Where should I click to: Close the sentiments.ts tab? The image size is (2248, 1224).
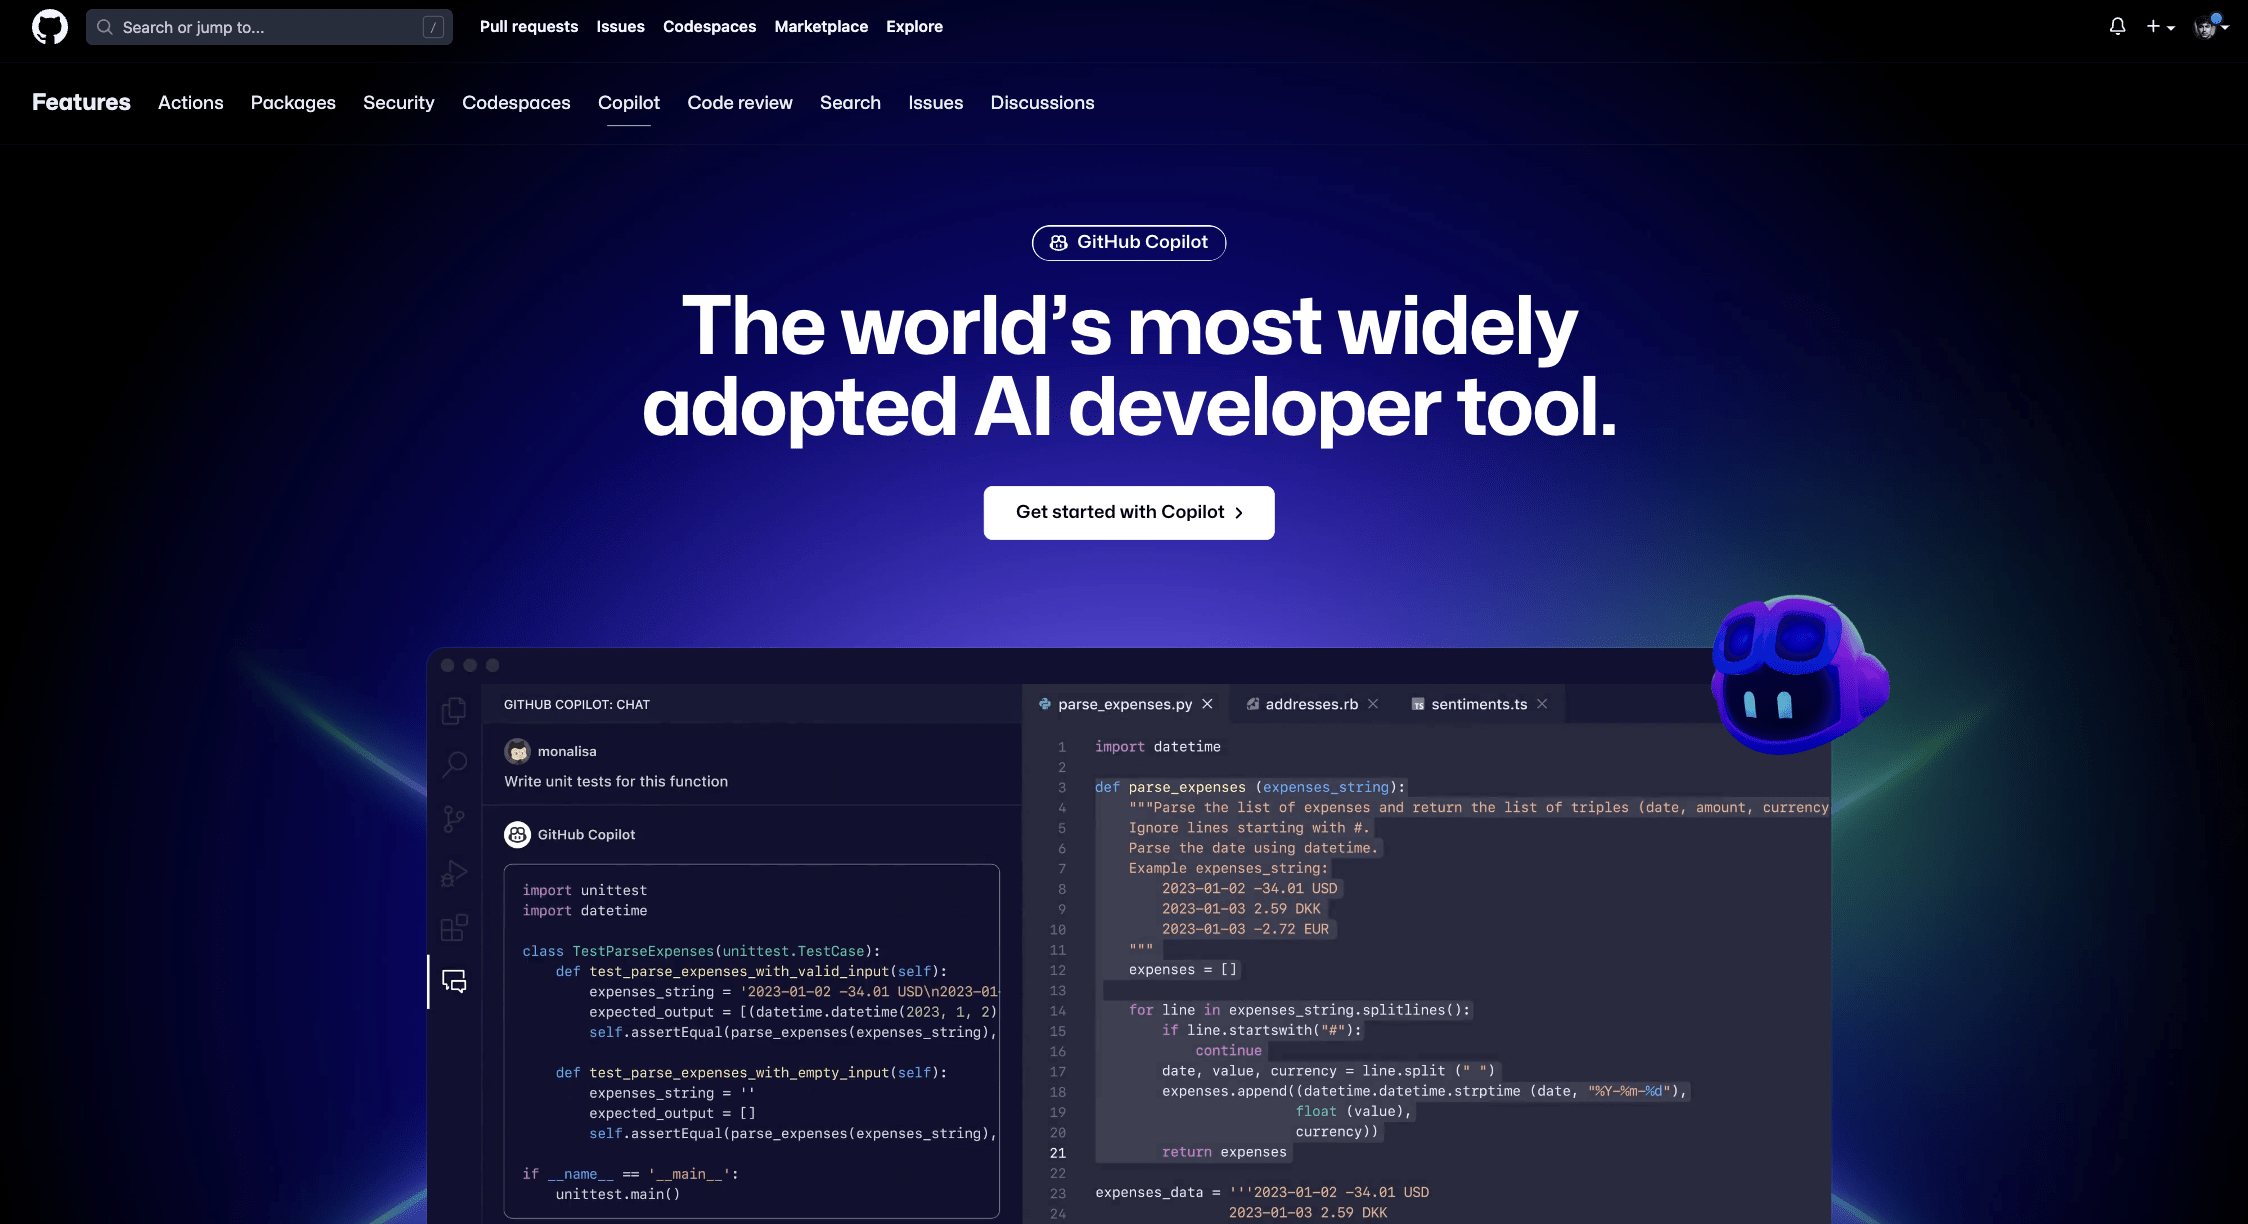click(x=1542, y=704)
